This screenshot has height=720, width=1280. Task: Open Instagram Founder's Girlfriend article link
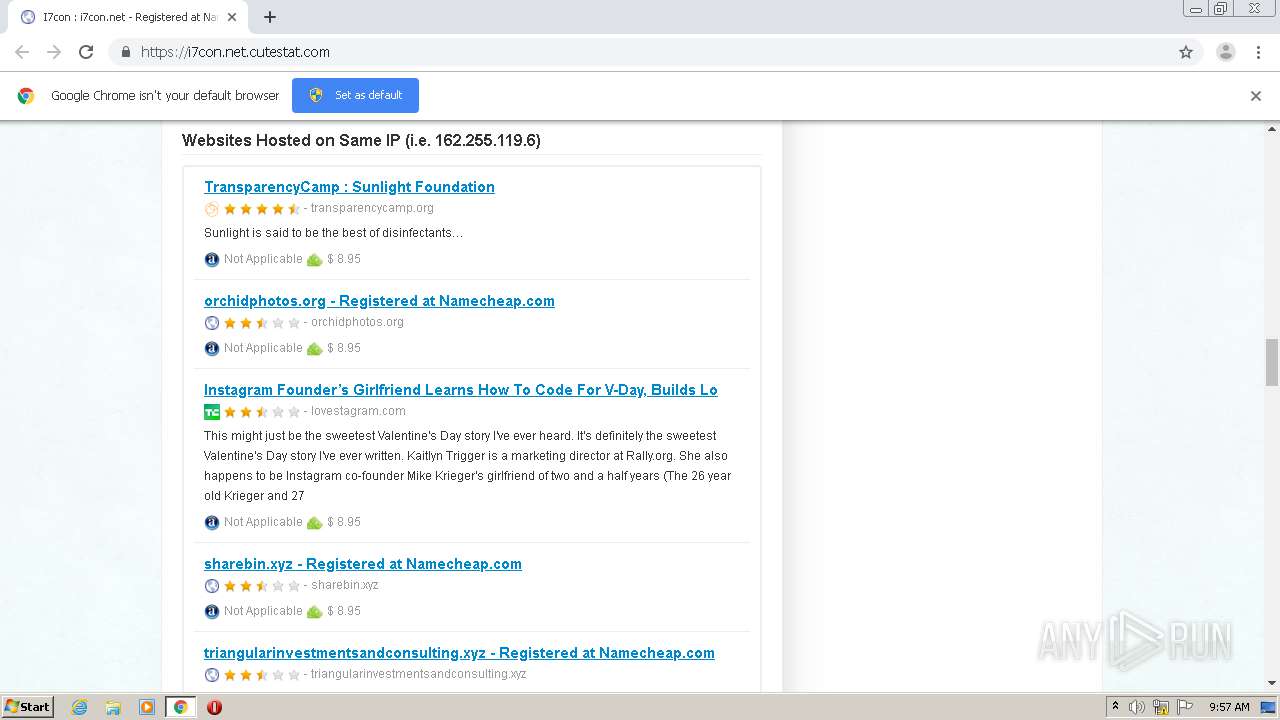tap(461, 390)
